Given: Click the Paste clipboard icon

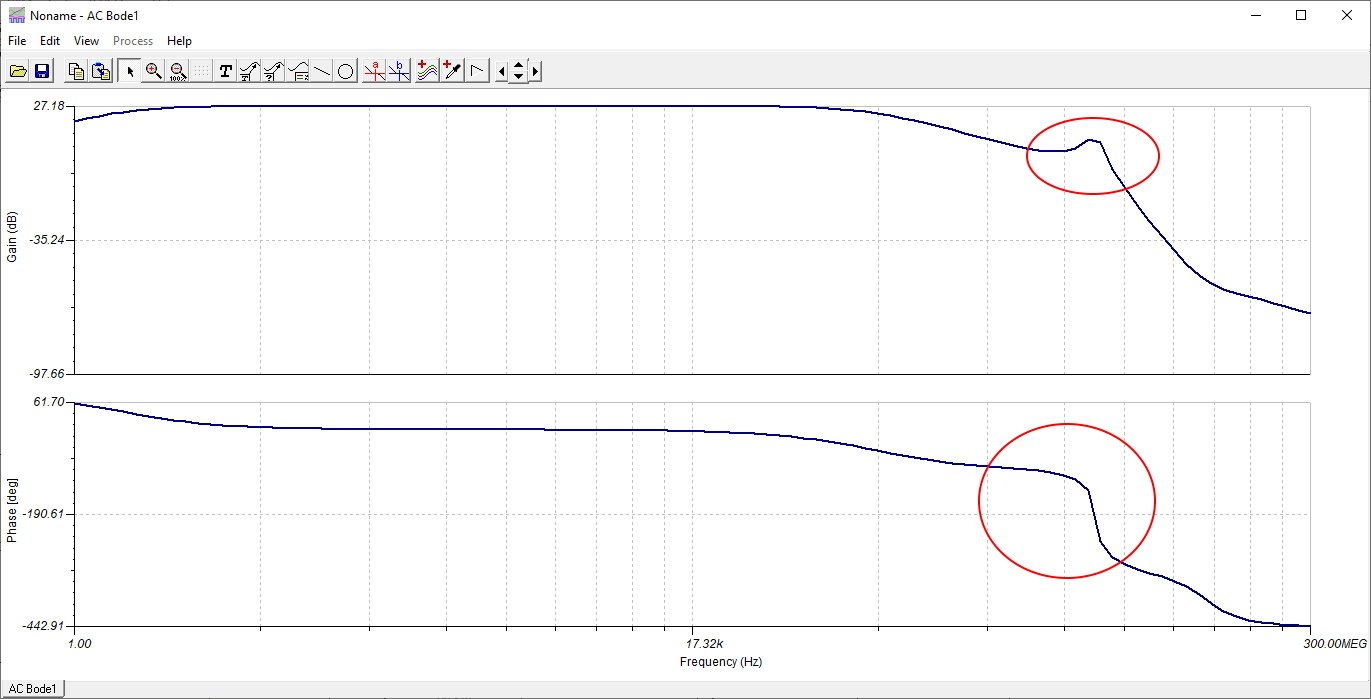Looking at the screenshot, I should tap(101, 71).
